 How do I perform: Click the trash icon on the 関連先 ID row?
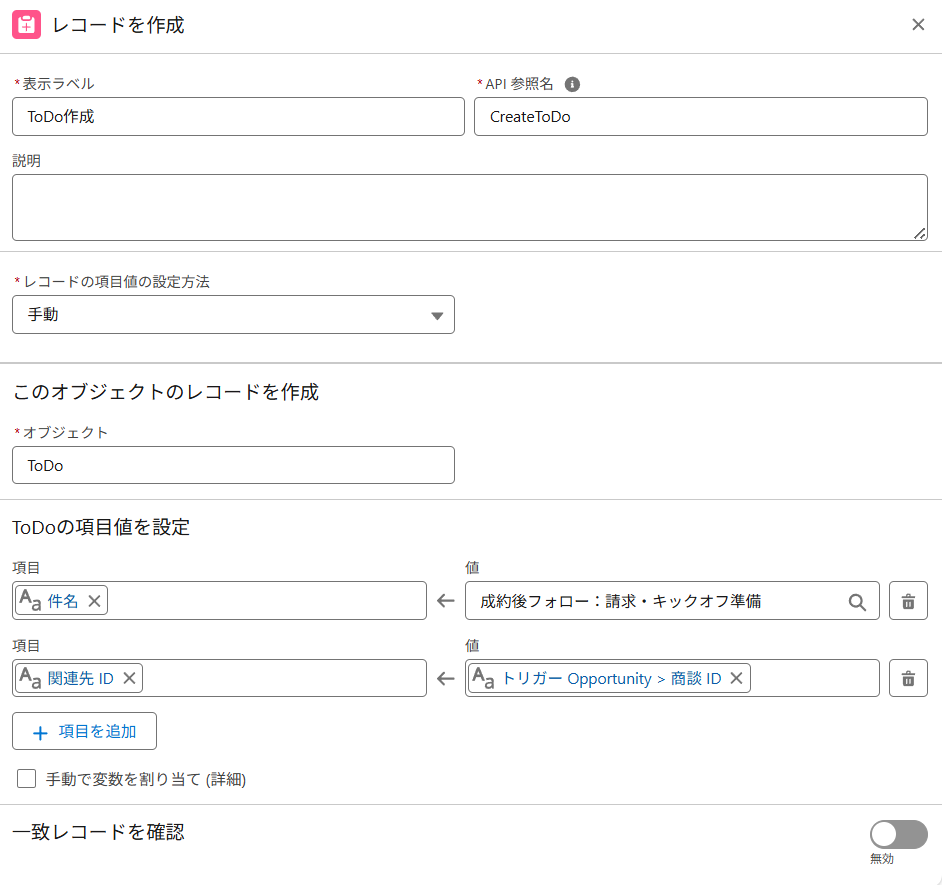coord(908,678)
